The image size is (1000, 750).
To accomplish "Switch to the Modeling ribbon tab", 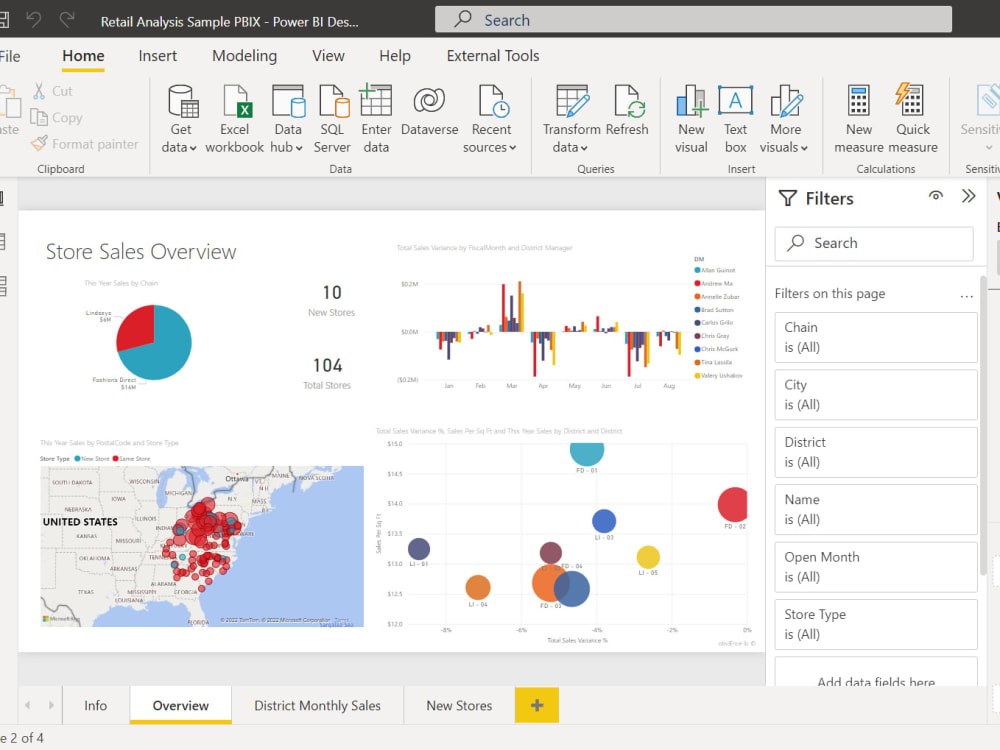I will tap(244, 56).
